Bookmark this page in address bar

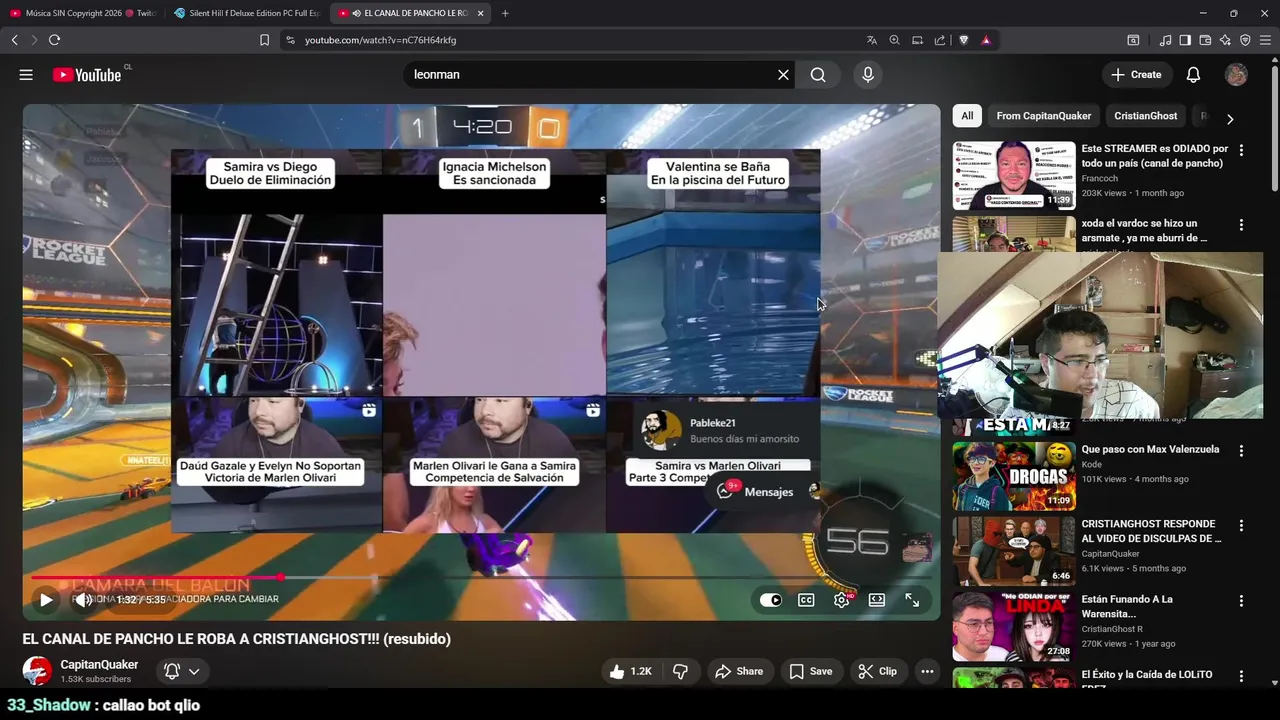point(264,40)
